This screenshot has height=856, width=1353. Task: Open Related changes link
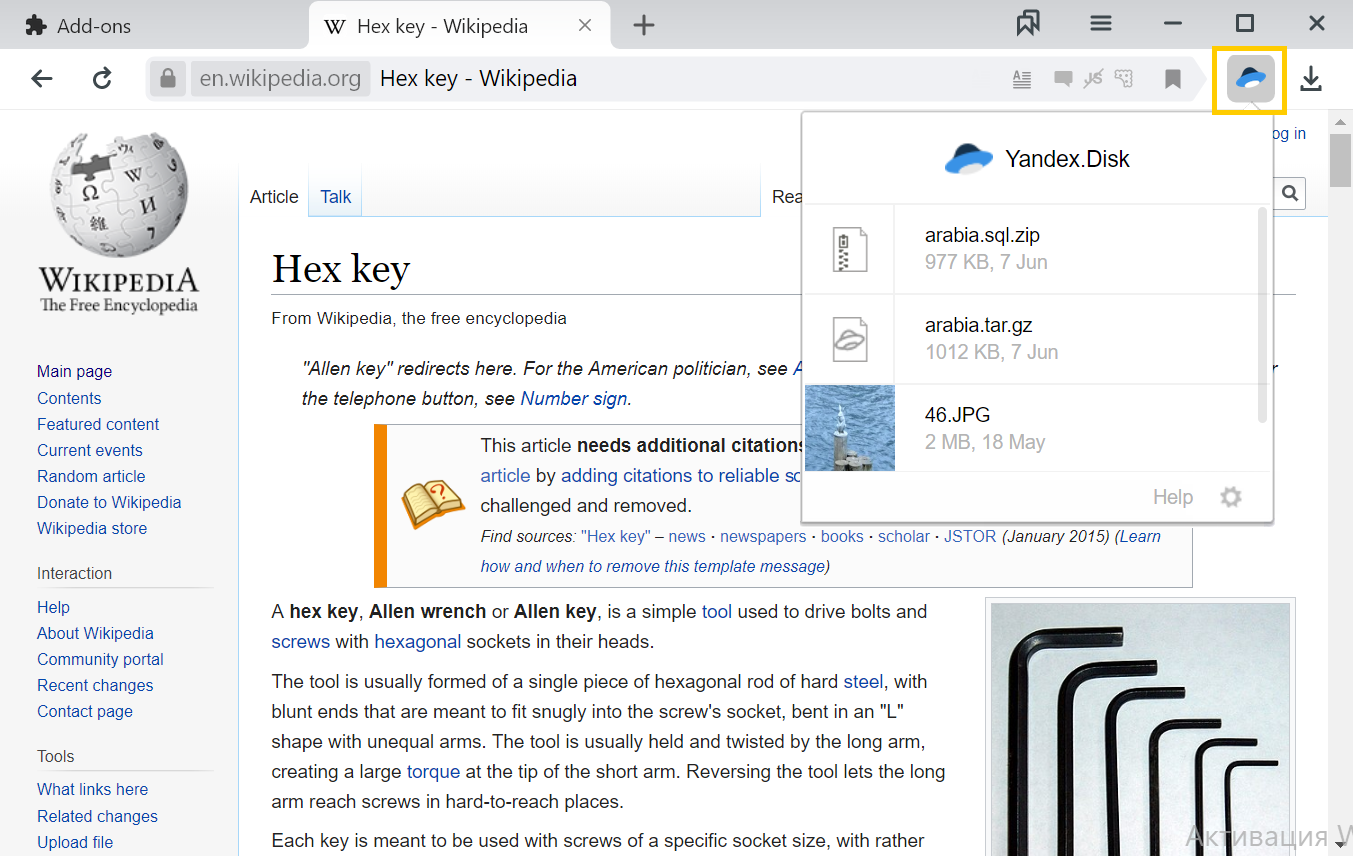97,816
